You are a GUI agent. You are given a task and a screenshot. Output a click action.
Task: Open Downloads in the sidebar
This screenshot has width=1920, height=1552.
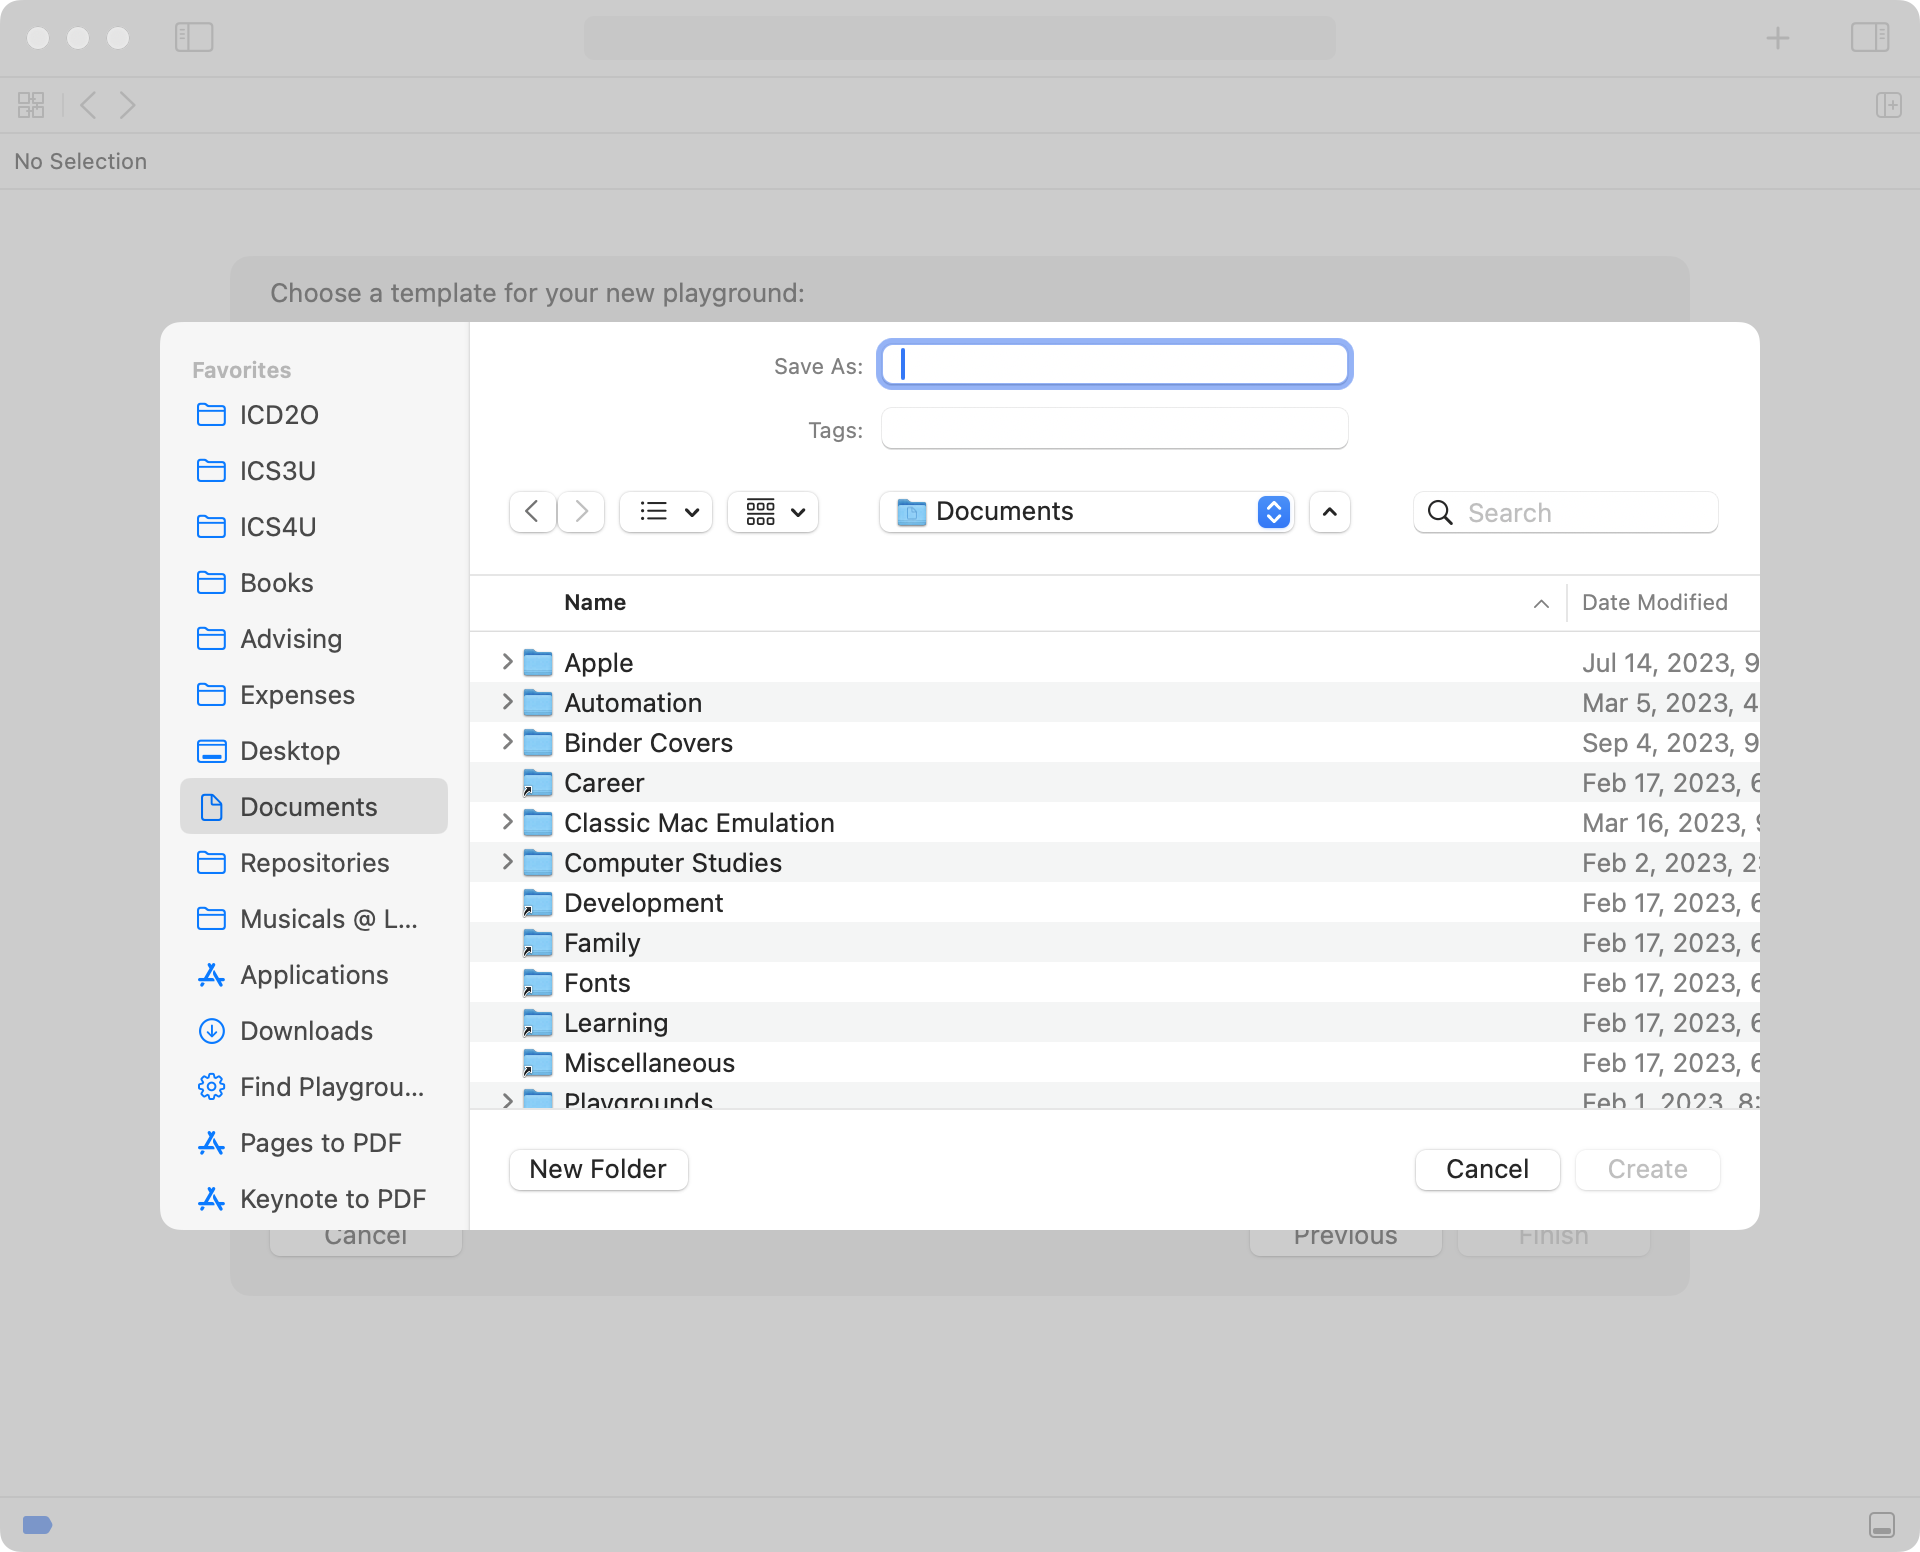[x=306, y=1031]
